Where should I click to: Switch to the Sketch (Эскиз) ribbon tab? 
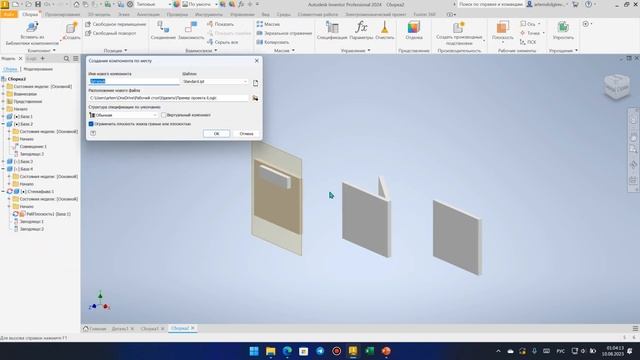click(x=124, y=14)
